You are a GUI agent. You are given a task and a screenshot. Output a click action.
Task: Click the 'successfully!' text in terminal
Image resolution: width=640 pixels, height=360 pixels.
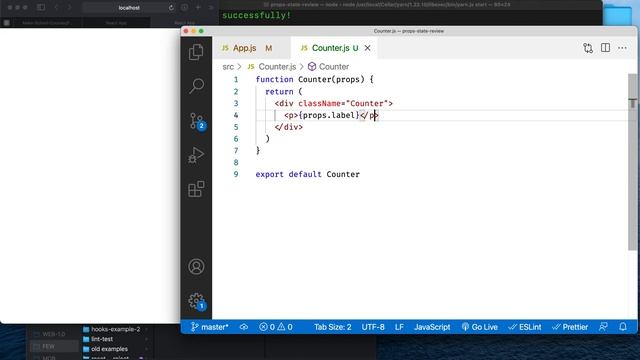(256, 16)
